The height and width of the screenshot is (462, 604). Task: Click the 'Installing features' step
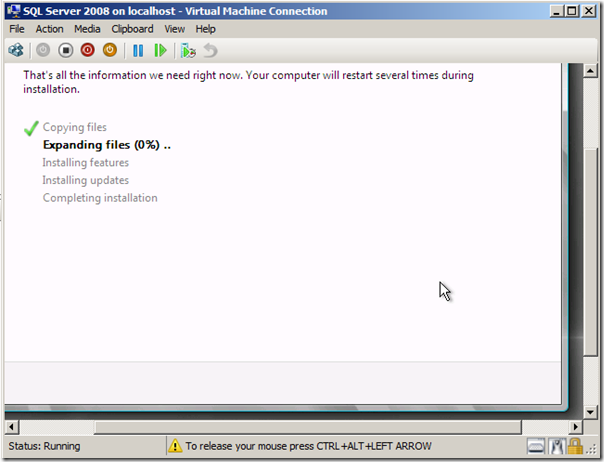pyautogui.click(x=86, y=163)
